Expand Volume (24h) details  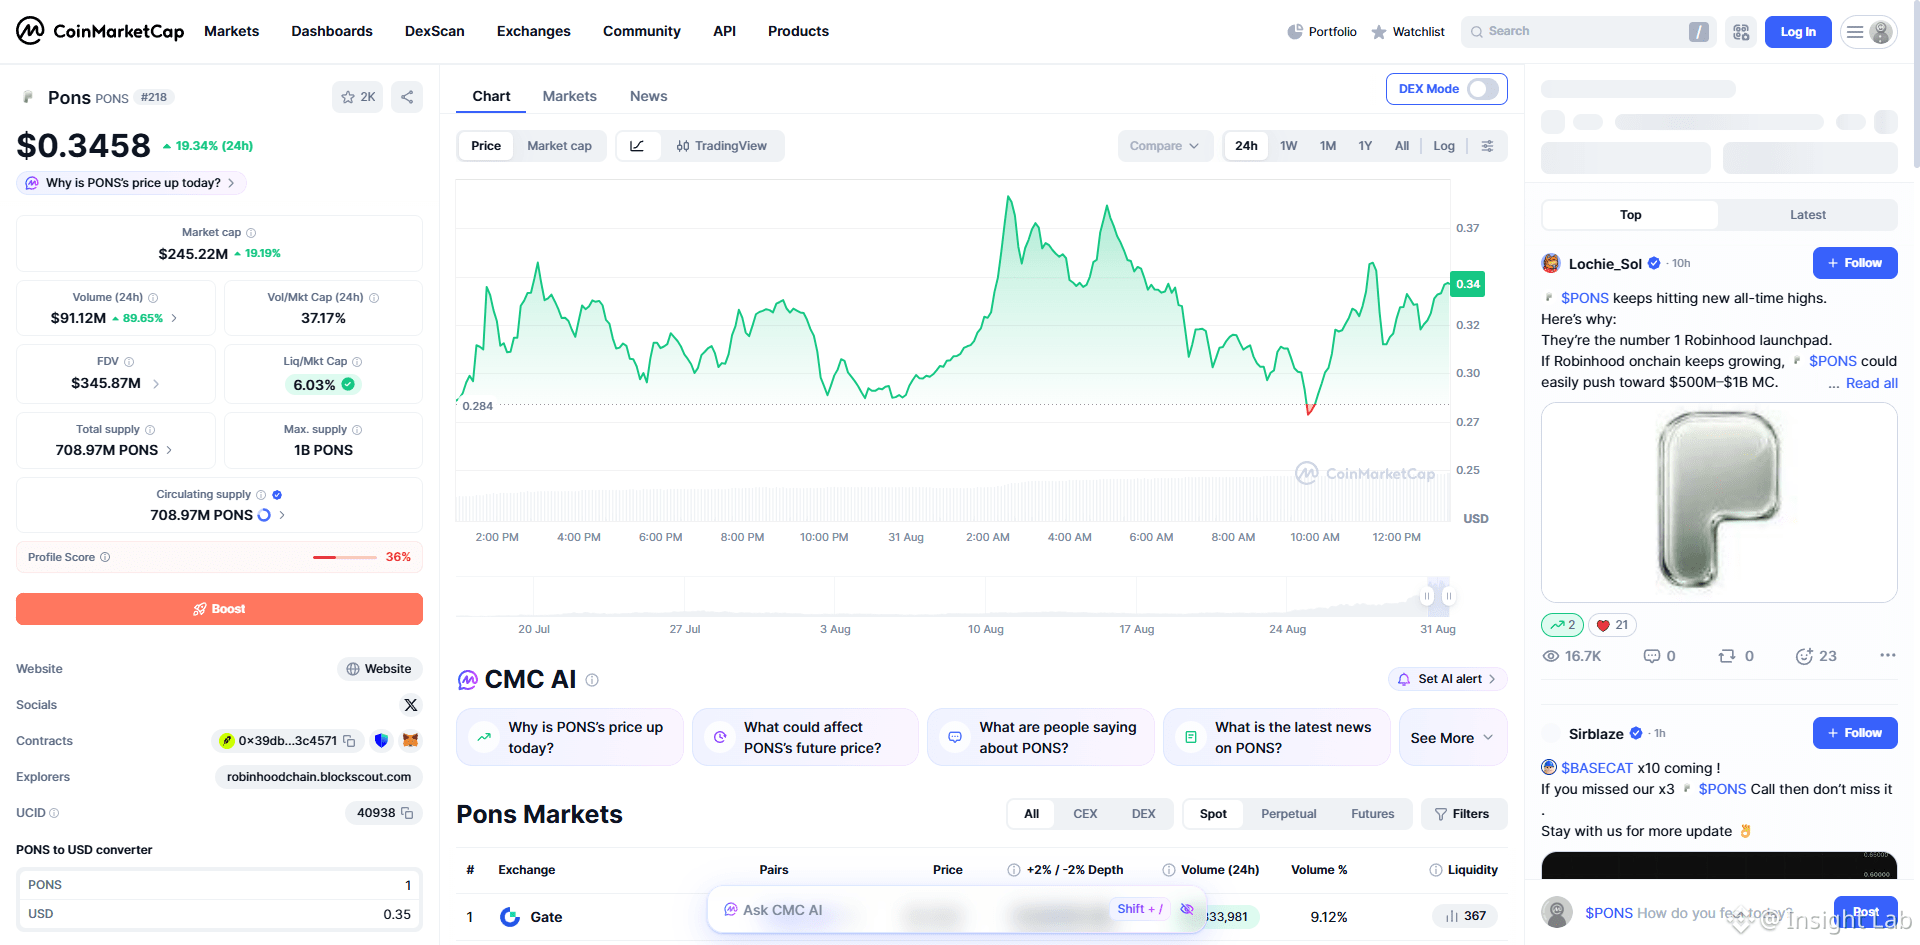[174, 319]
